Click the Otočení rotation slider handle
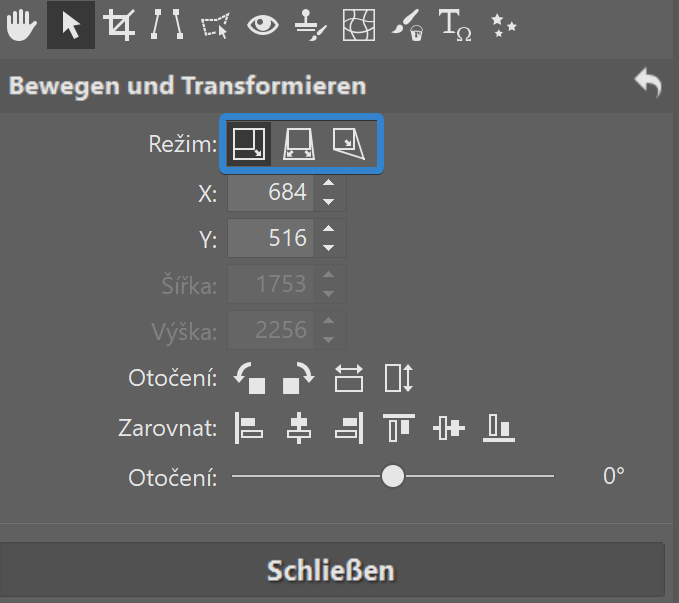The height and width of the screenshot is (603, 679). 393,476
